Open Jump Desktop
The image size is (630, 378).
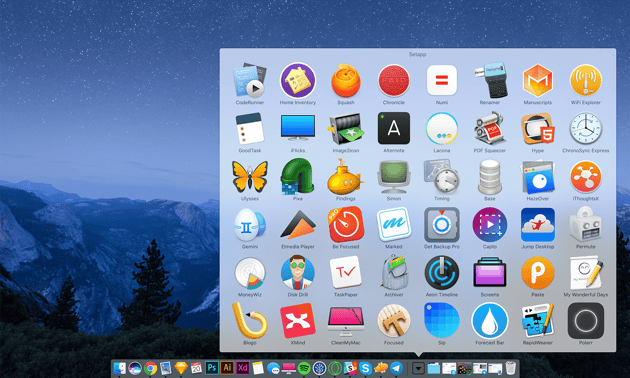[538, 225]
